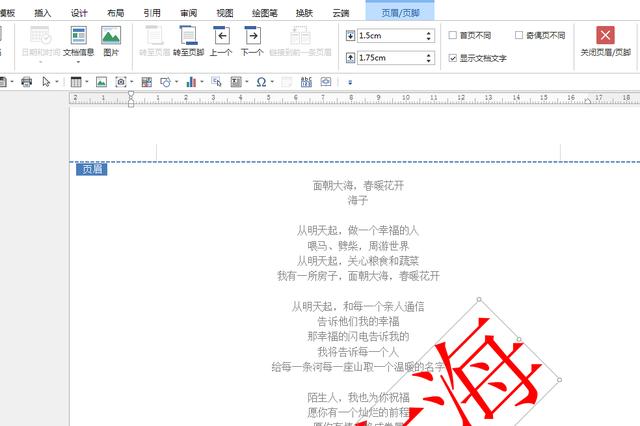Click the save icon at toolbar left edge
Viewport: 640px width, 426px height.
click(x=3, y=82)
